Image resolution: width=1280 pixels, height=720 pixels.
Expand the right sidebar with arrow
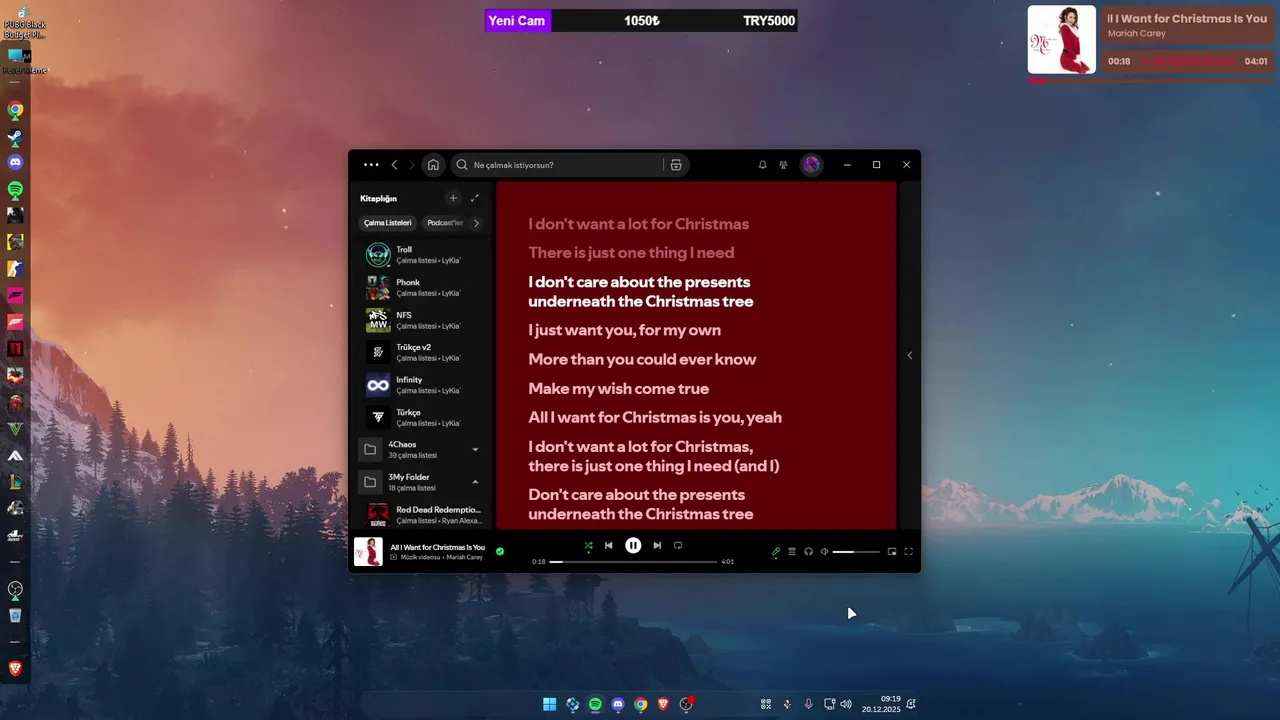click(x=909, y=355)
